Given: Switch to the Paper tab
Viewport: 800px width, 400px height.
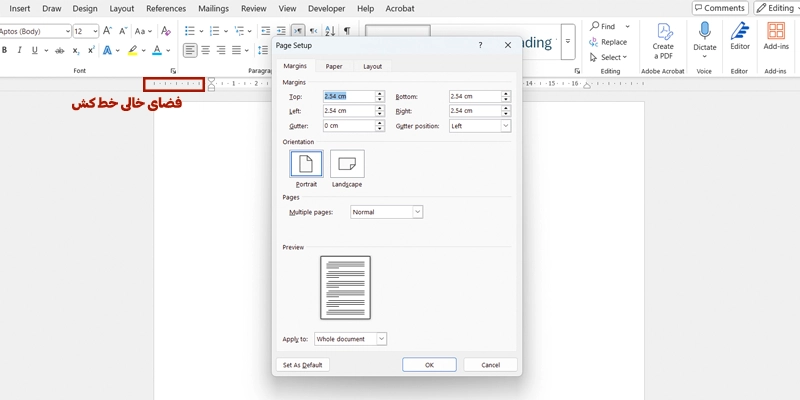Looking at the screenshot, I should pyautogui.click(x=333, y=66).
